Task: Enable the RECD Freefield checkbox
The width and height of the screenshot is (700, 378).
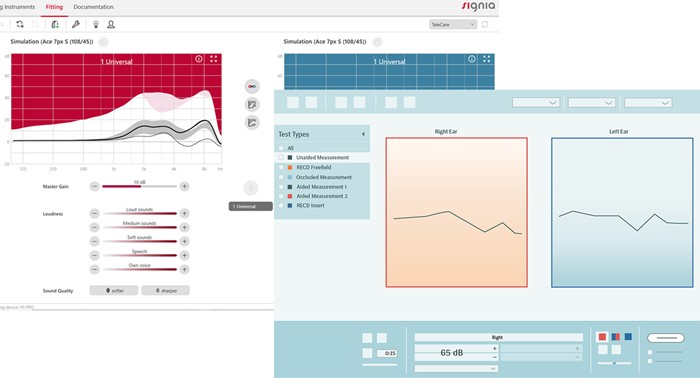Action: [x=281, y=167]
